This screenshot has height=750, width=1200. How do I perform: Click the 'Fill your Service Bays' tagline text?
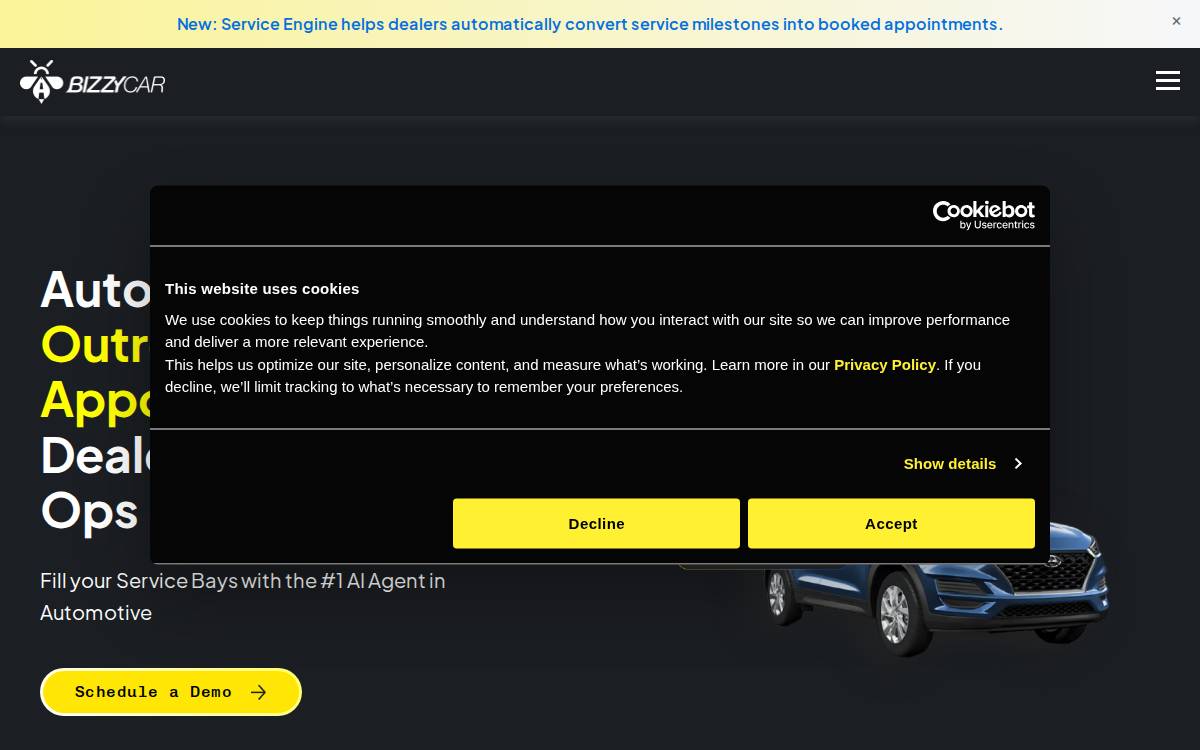[x=243, y=596]
